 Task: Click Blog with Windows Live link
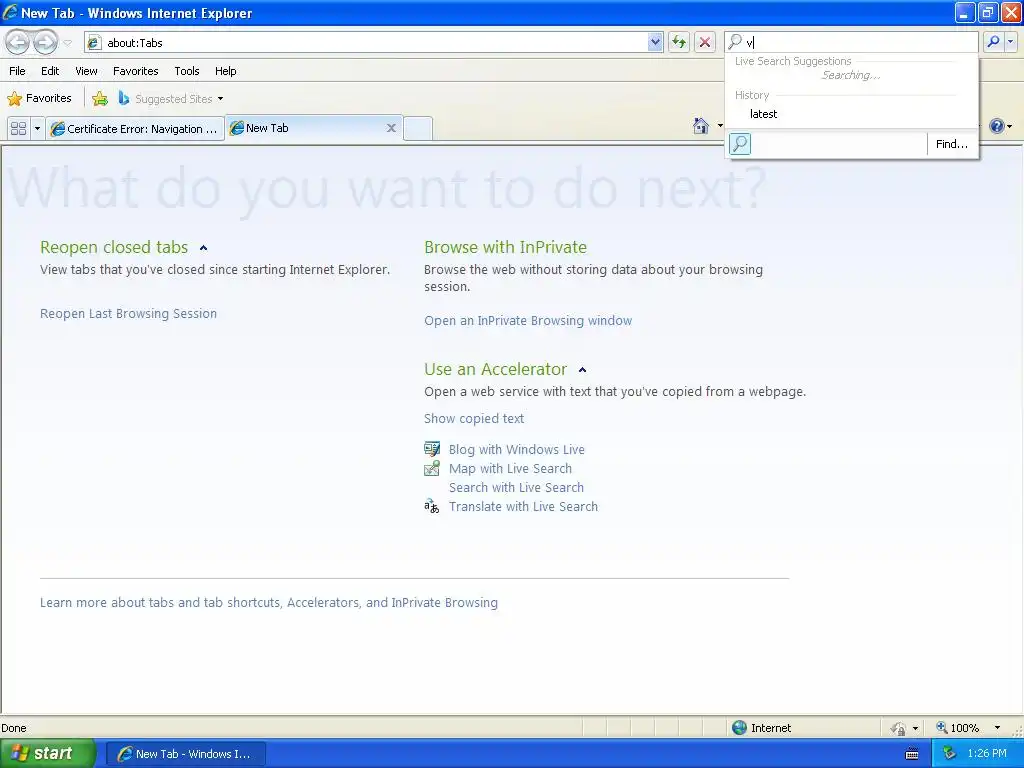(x=517, y=449)
